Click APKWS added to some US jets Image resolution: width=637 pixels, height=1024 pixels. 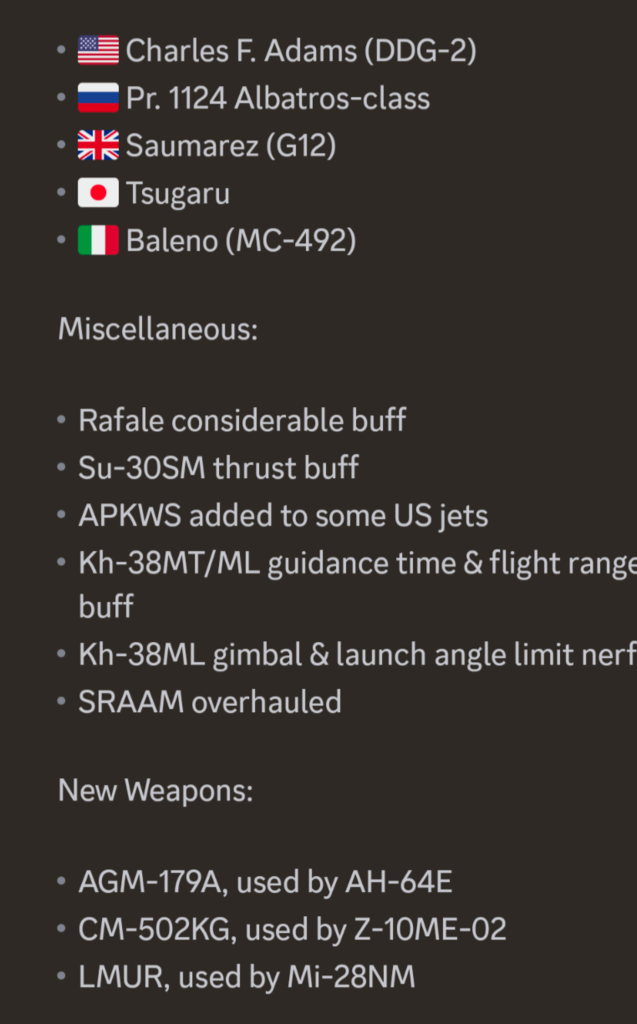pos(283,516)
